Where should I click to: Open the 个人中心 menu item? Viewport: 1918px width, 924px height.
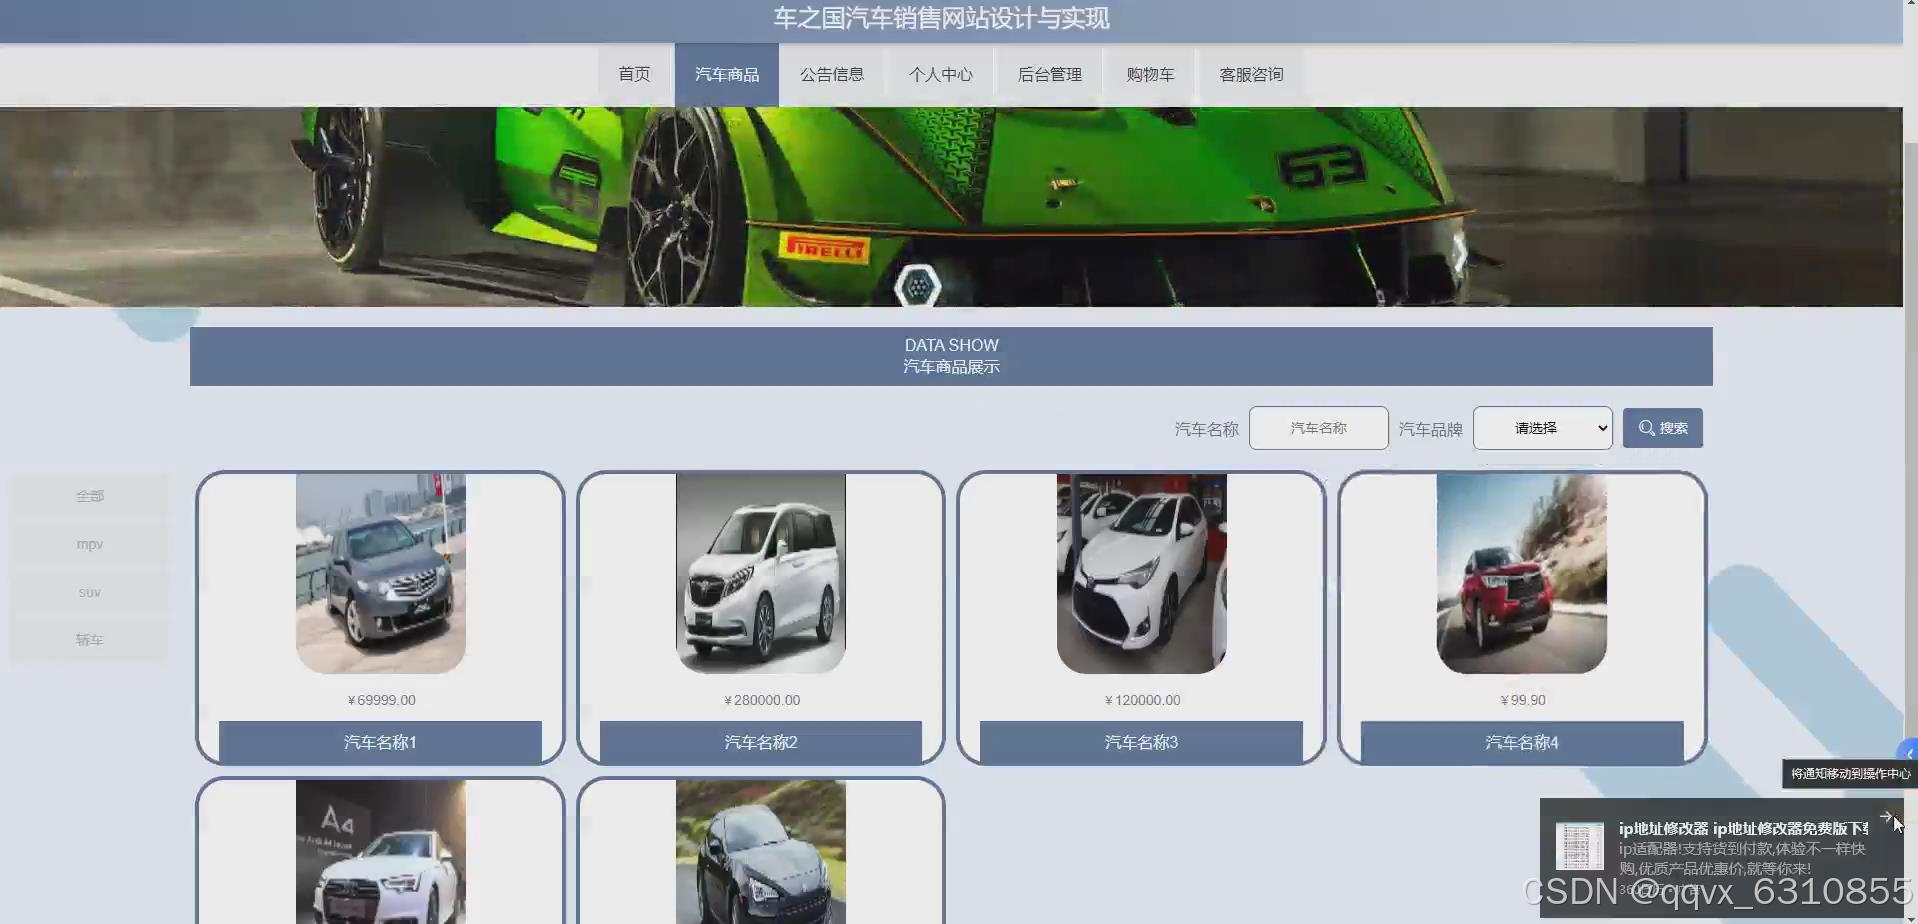click(x=940, y=75)
